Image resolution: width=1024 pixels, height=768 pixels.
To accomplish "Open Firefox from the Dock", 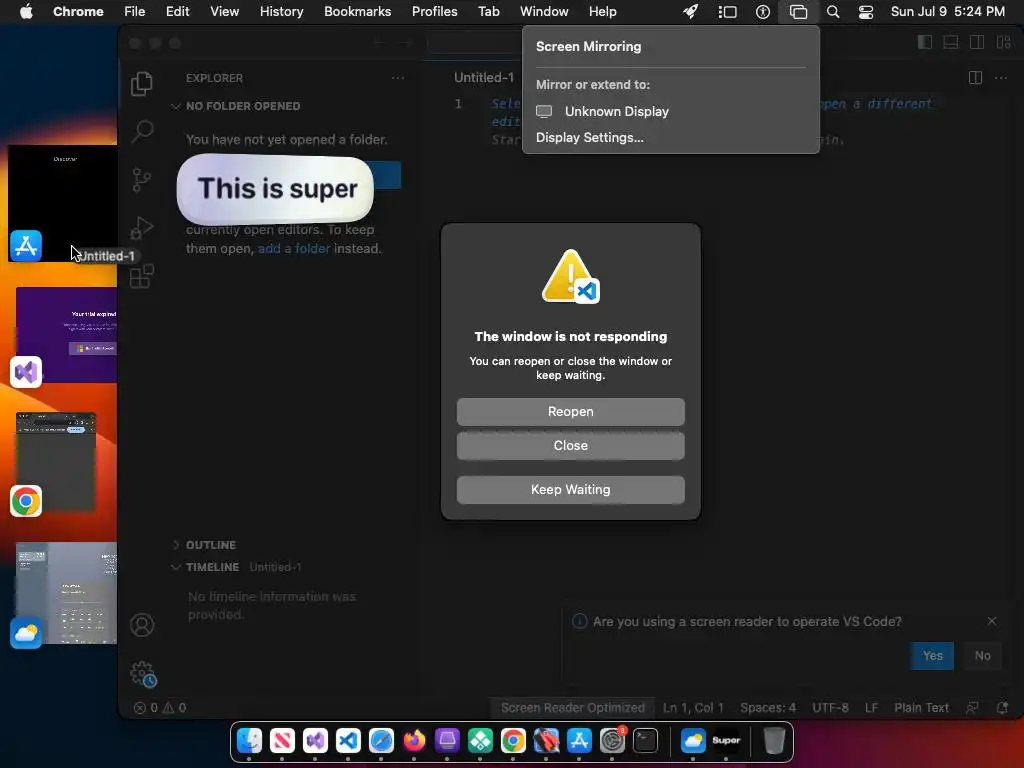I will [414, 741].
